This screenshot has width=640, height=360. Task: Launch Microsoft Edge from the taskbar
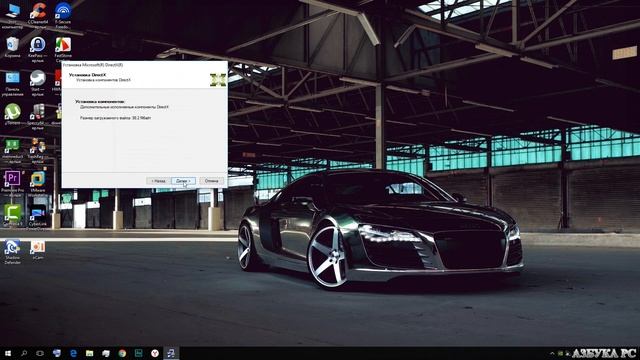click(73, 353)
